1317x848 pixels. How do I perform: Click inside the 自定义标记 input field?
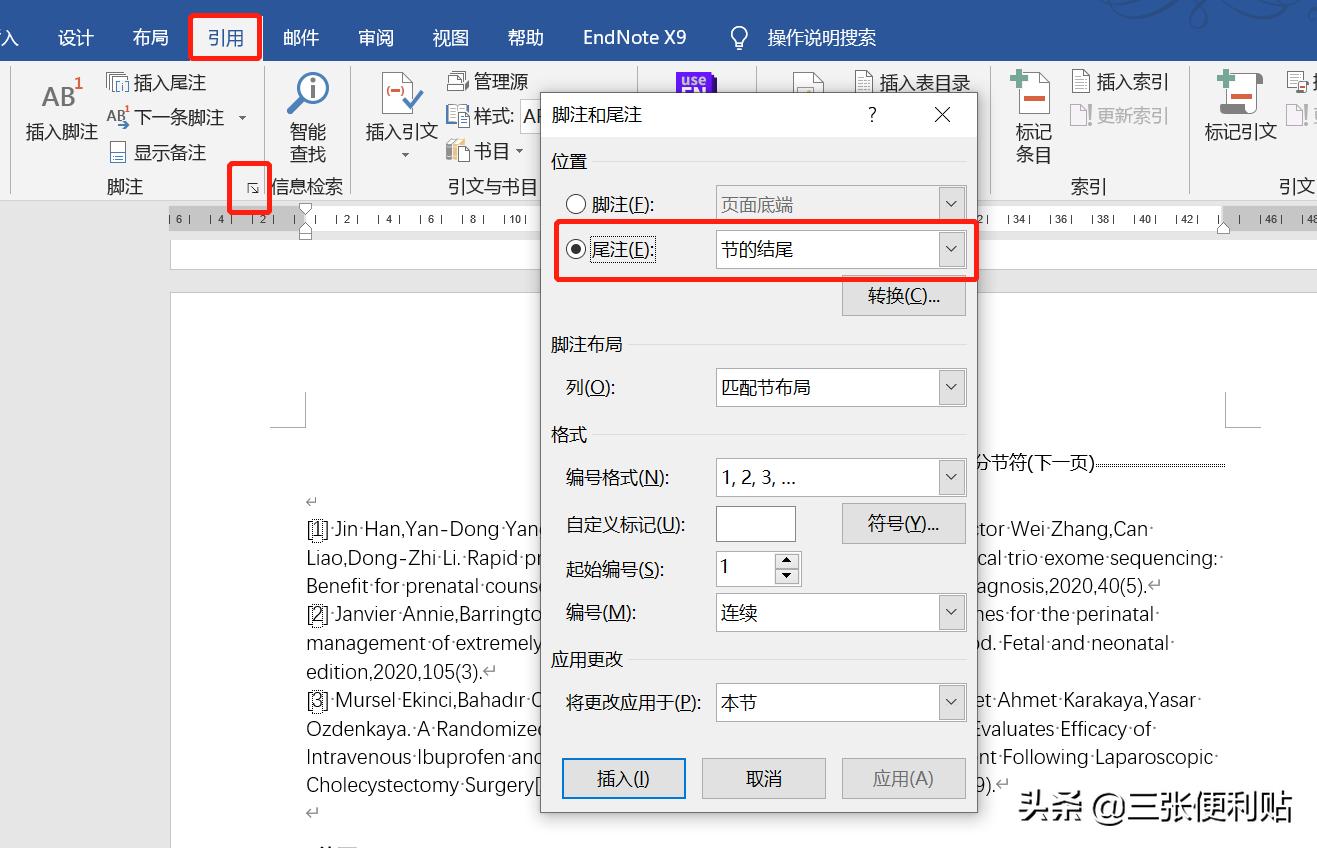click(755, 523)
